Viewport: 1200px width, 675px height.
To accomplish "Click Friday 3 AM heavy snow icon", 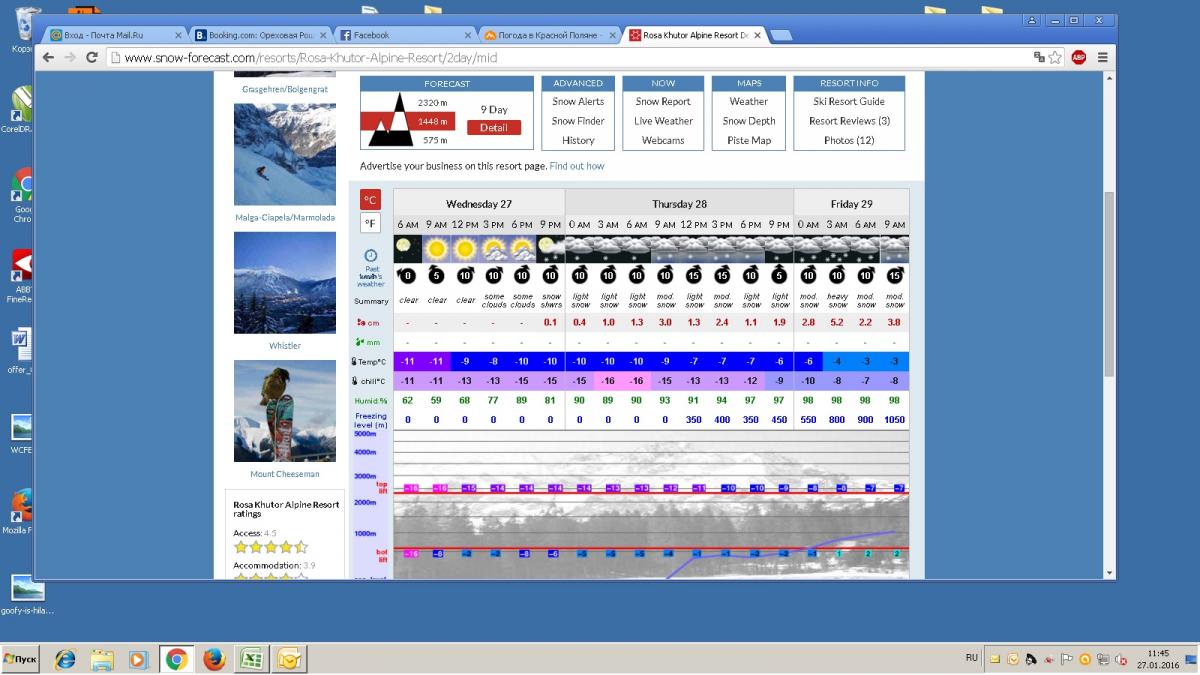I will (x=838, y=249).
